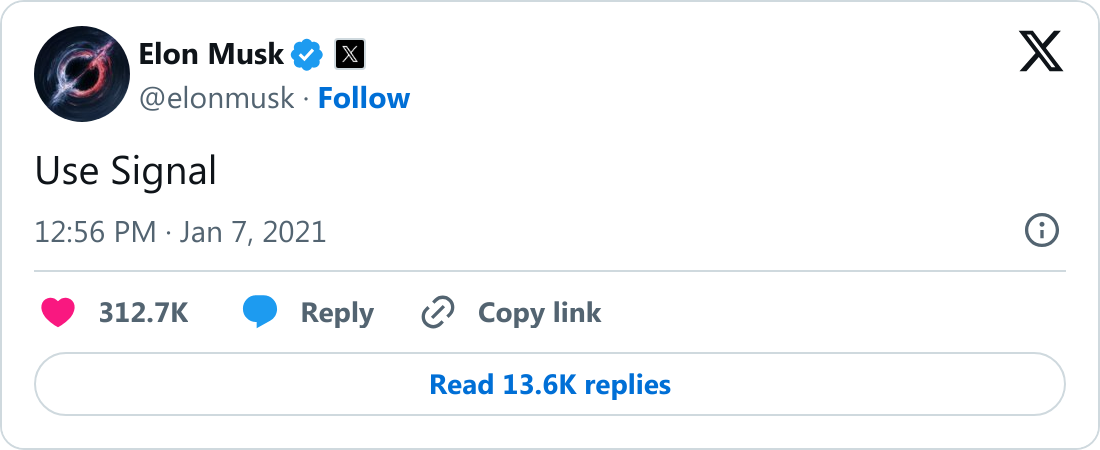The image size is (1100, 450).
Task: Open Read 13.6K replies button
Action: (550, 384)
